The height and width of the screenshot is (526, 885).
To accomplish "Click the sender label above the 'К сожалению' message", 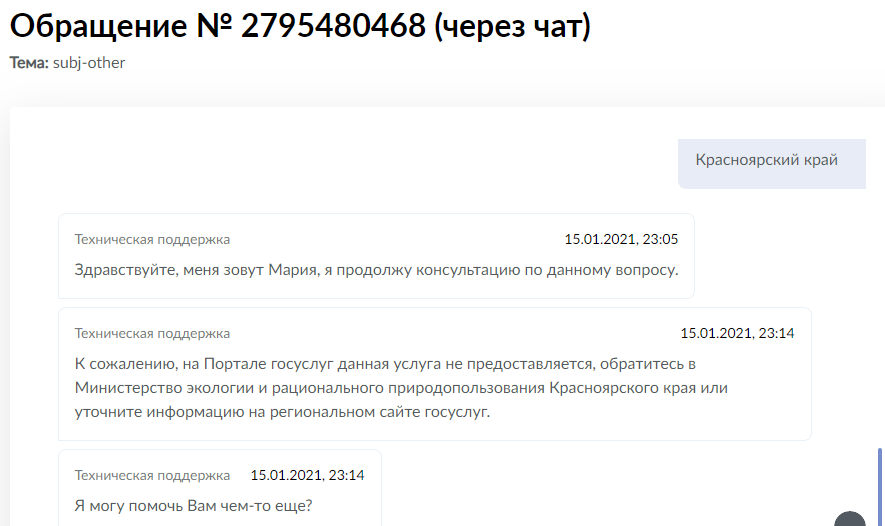I will [152, 334].
